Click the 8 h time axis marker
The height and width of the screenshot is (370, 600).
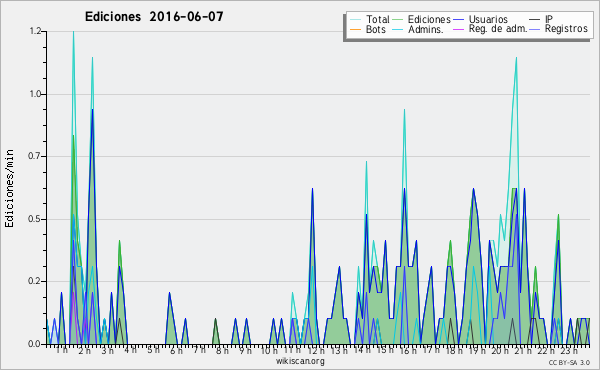click(222, 350)
